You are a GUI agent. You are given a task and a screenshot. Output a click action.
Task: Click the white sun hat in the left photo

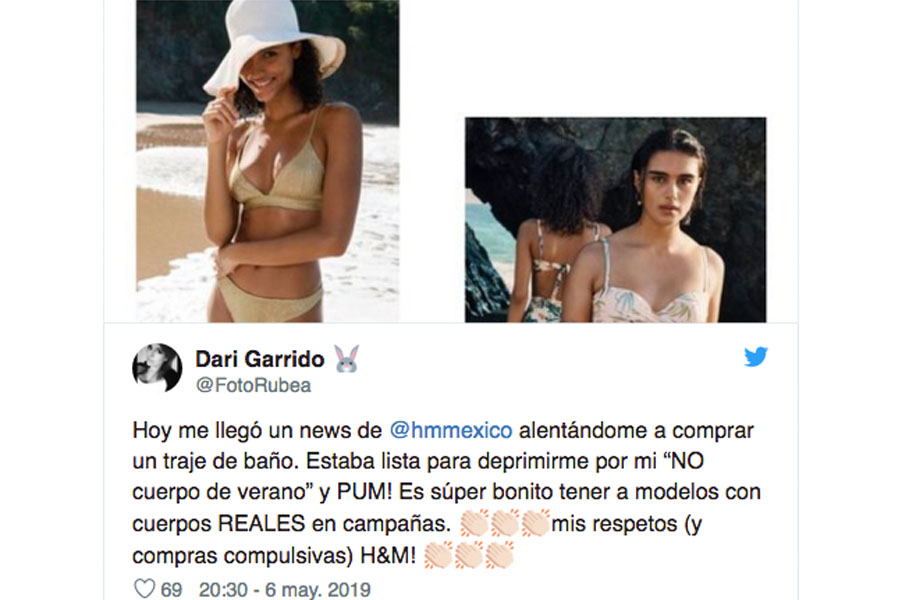pyautogui.click(x=273, y=43)
